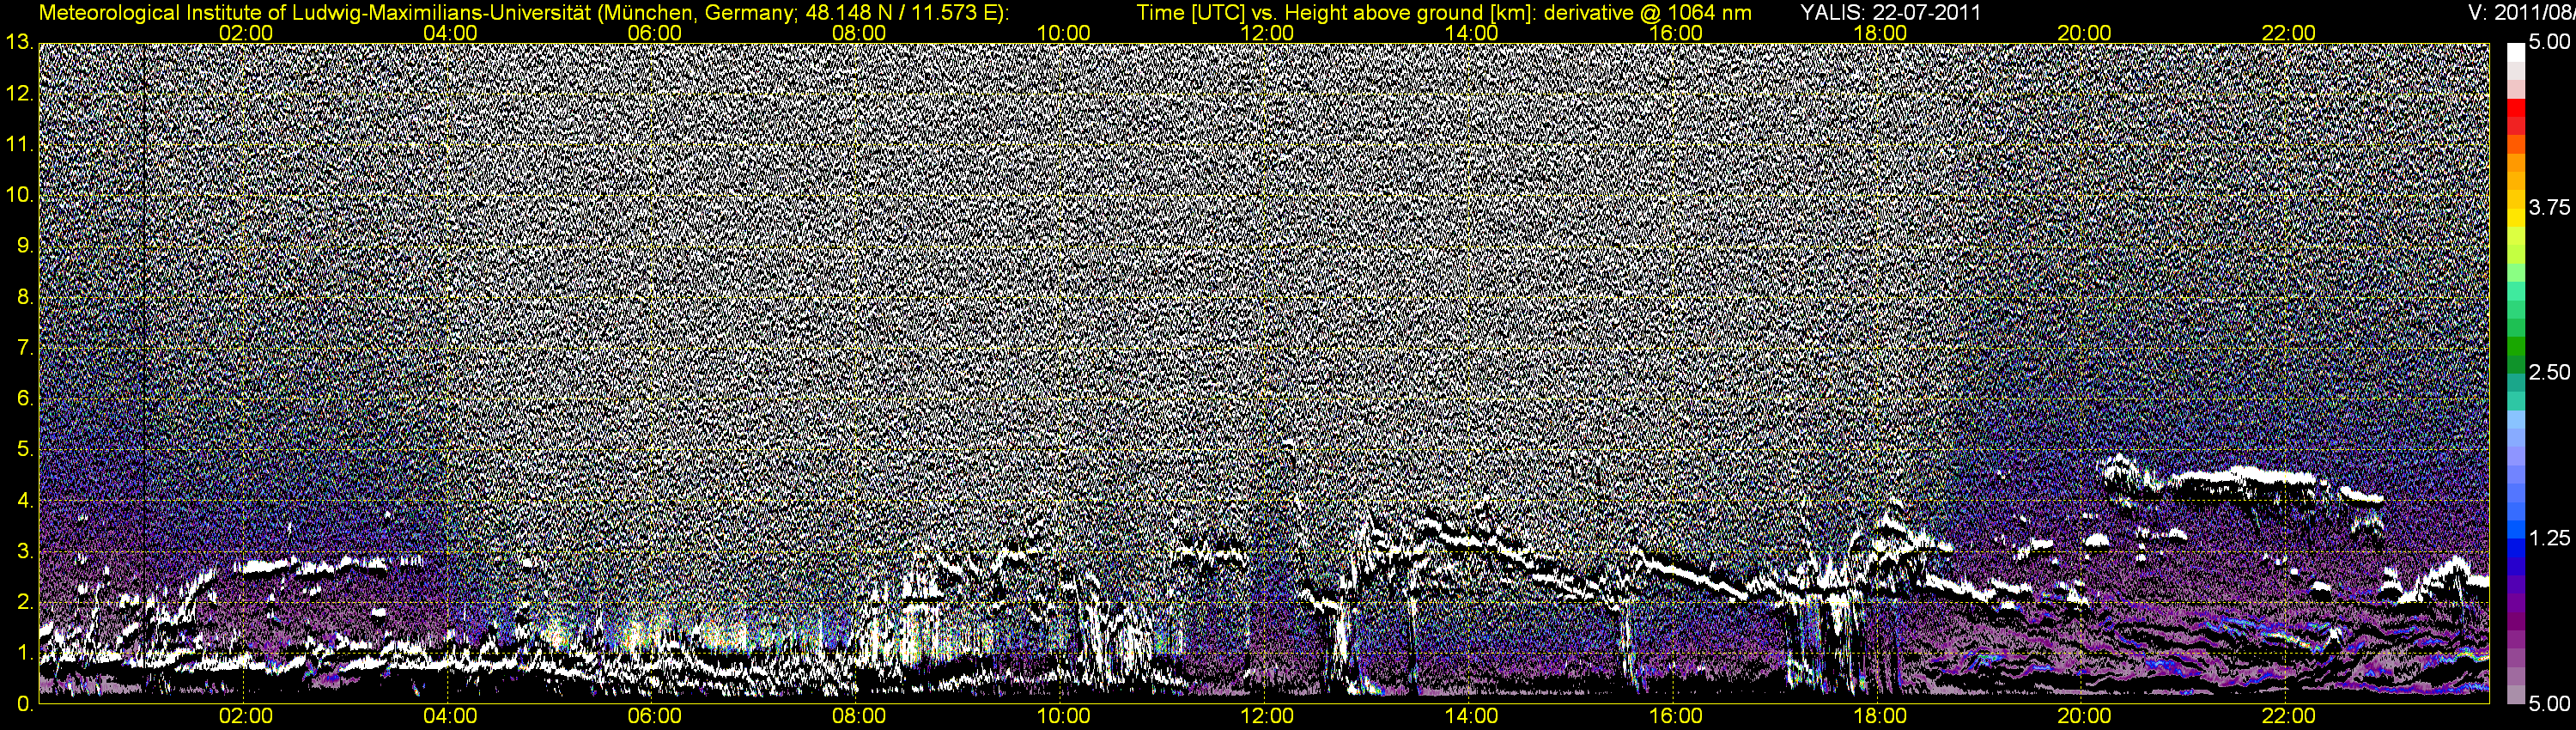Click the 08:00 label on the bottom time axis
The height and width of the screenshot is (730, 2576).
(859, 717)
